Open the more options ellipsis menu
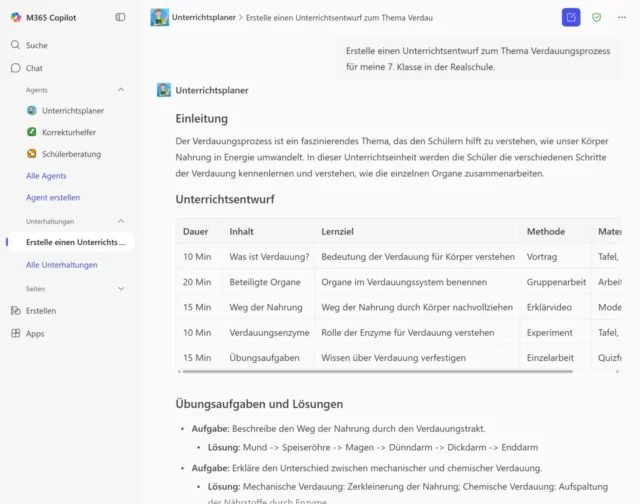Image resolution: width=640 pixels, height=504 pixels. [x=622, y=17]
